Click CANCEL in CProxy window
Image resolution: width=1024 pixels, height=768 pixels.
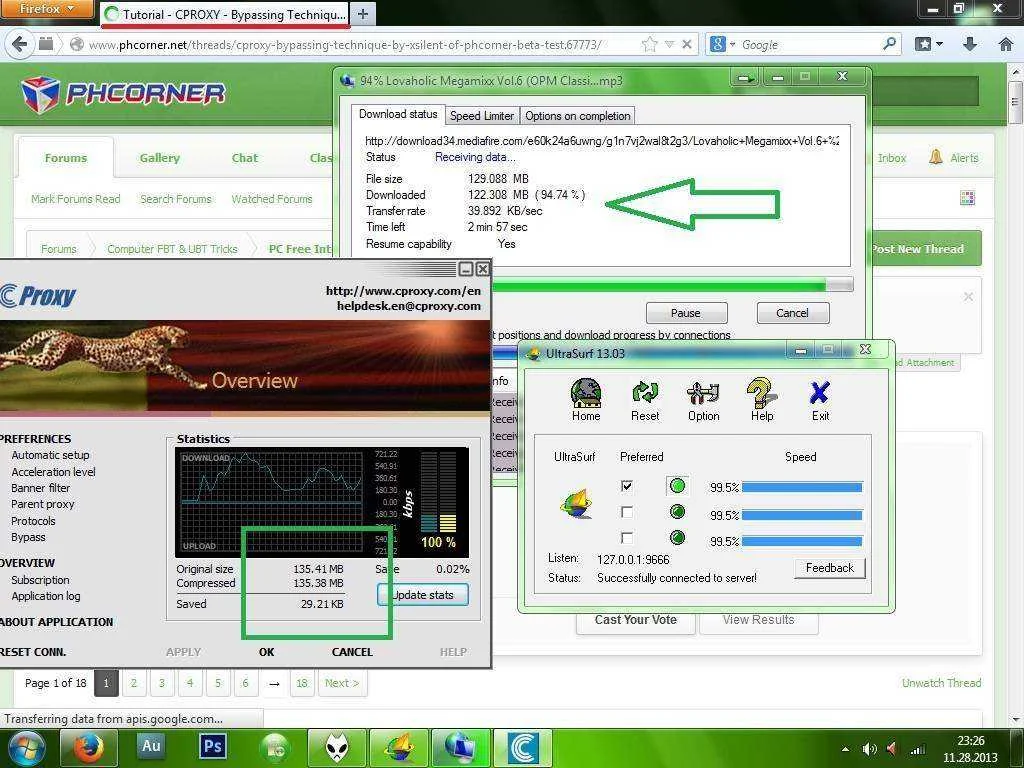(x=352, y=652)
